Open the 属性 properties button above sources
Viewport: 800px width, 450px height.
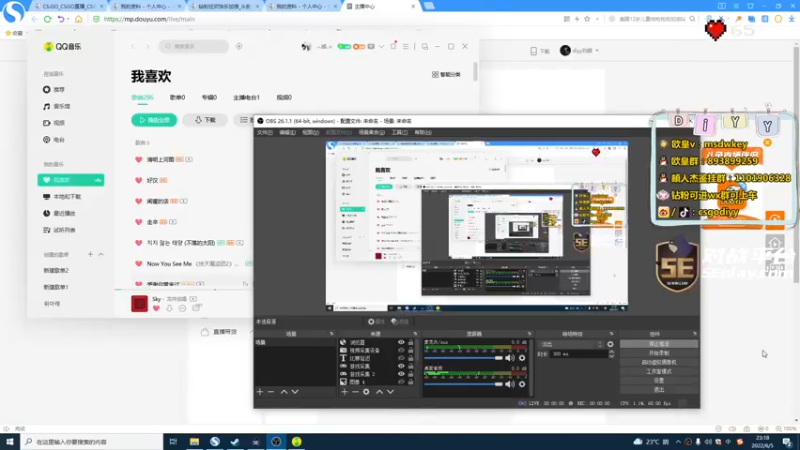(377, 322)
